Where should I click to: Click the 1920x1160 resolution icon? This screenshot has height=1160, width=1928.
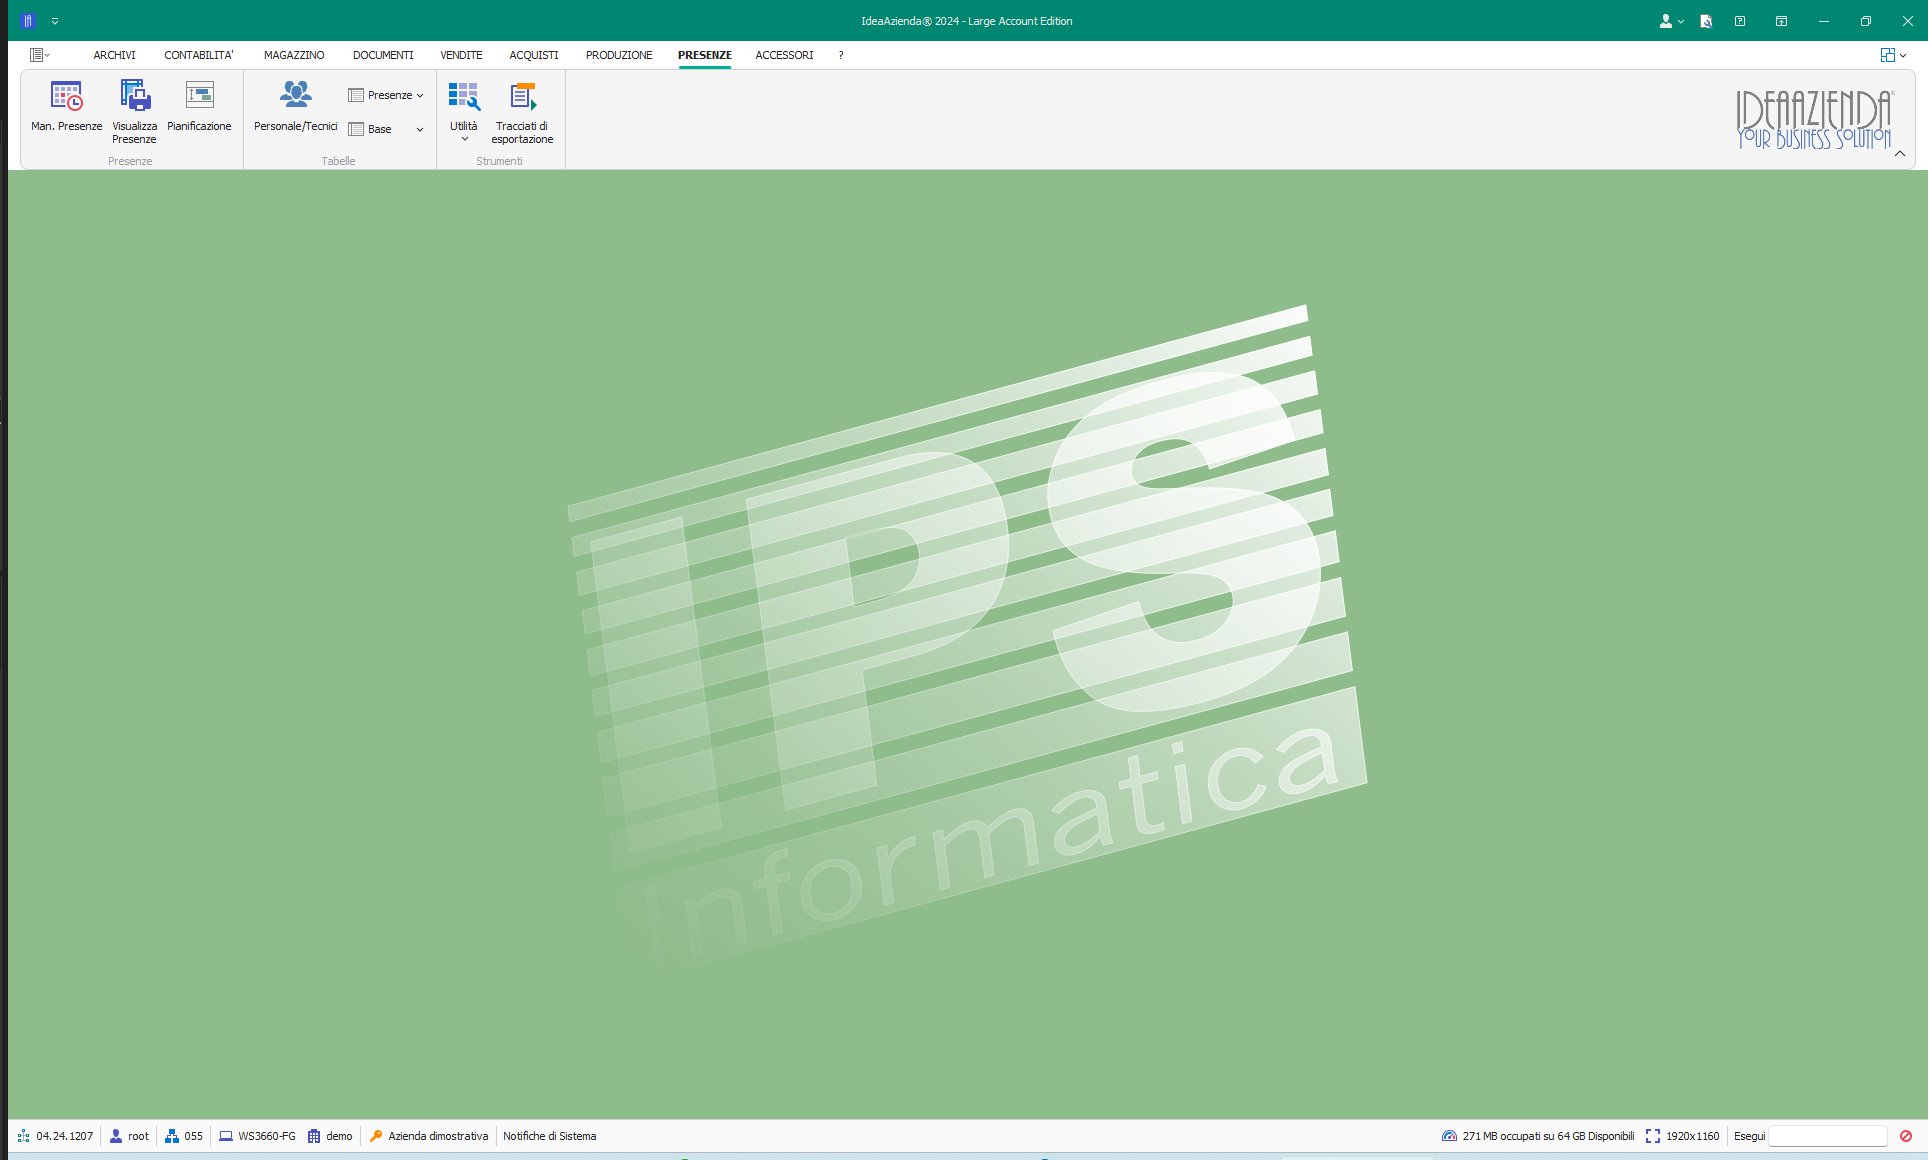[1653, 1136]
